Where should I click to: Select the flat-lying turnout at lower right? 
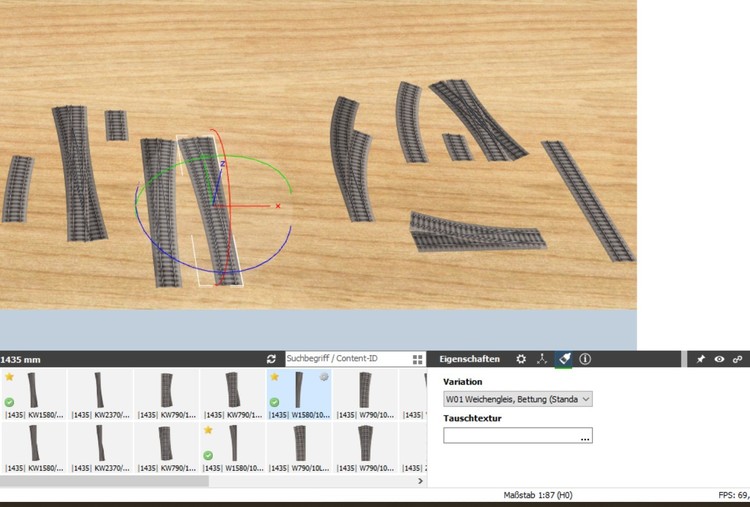[x=477, y=232]
